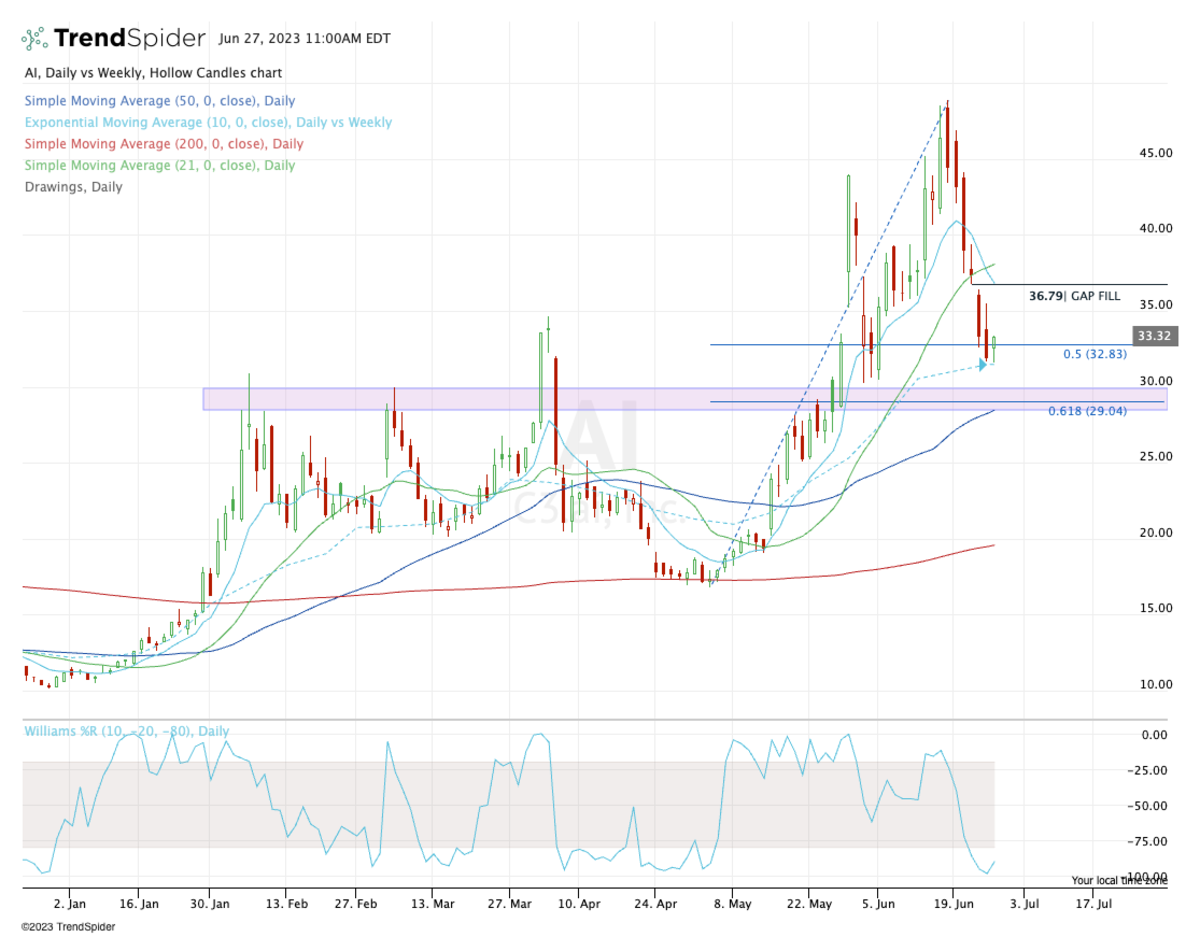Viewport: 1200px width, 937px height.
Task: Click the TrendSpider logo icon
Action: 34,37
